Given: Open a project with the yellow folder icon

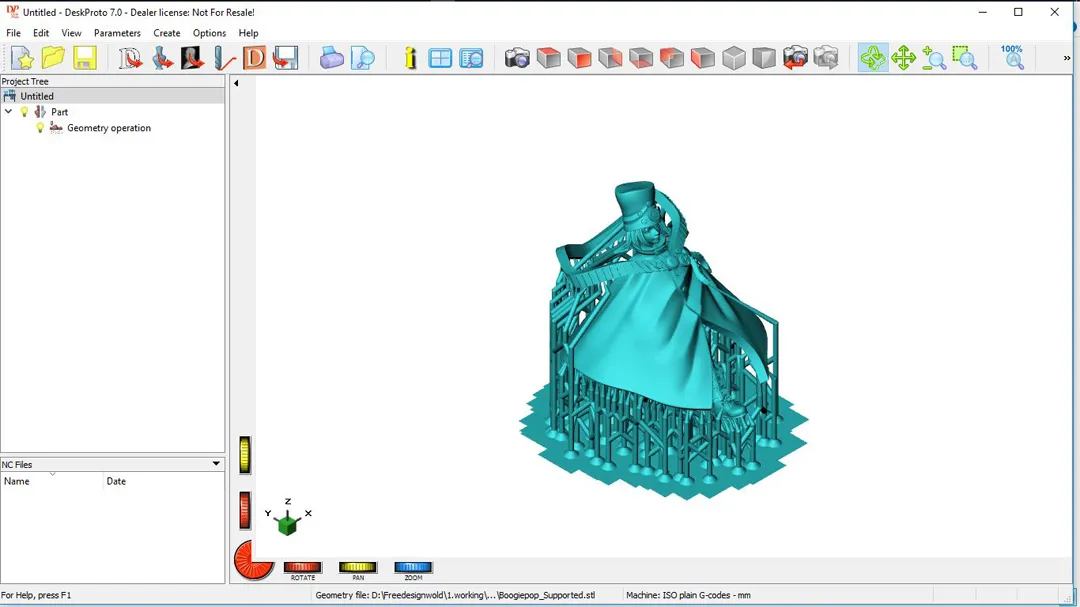Looking at the screenshot, I should 53,58.
